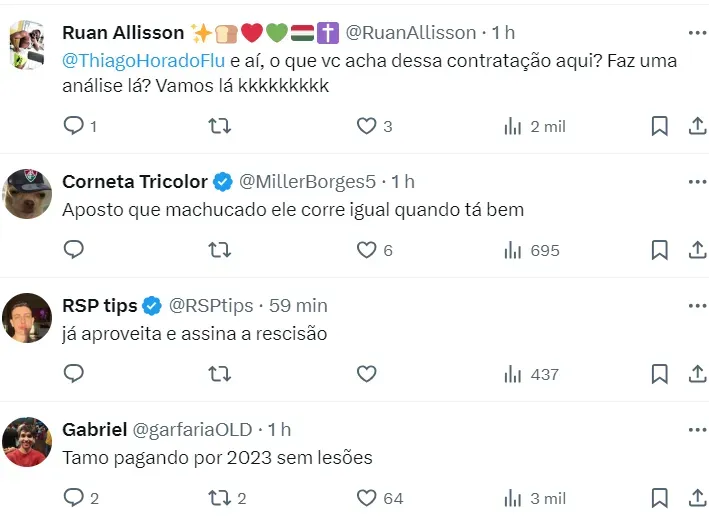Open more options menu on Gabriel's tweet
Viewport: 709px width, 519px height.
(696, 429)
